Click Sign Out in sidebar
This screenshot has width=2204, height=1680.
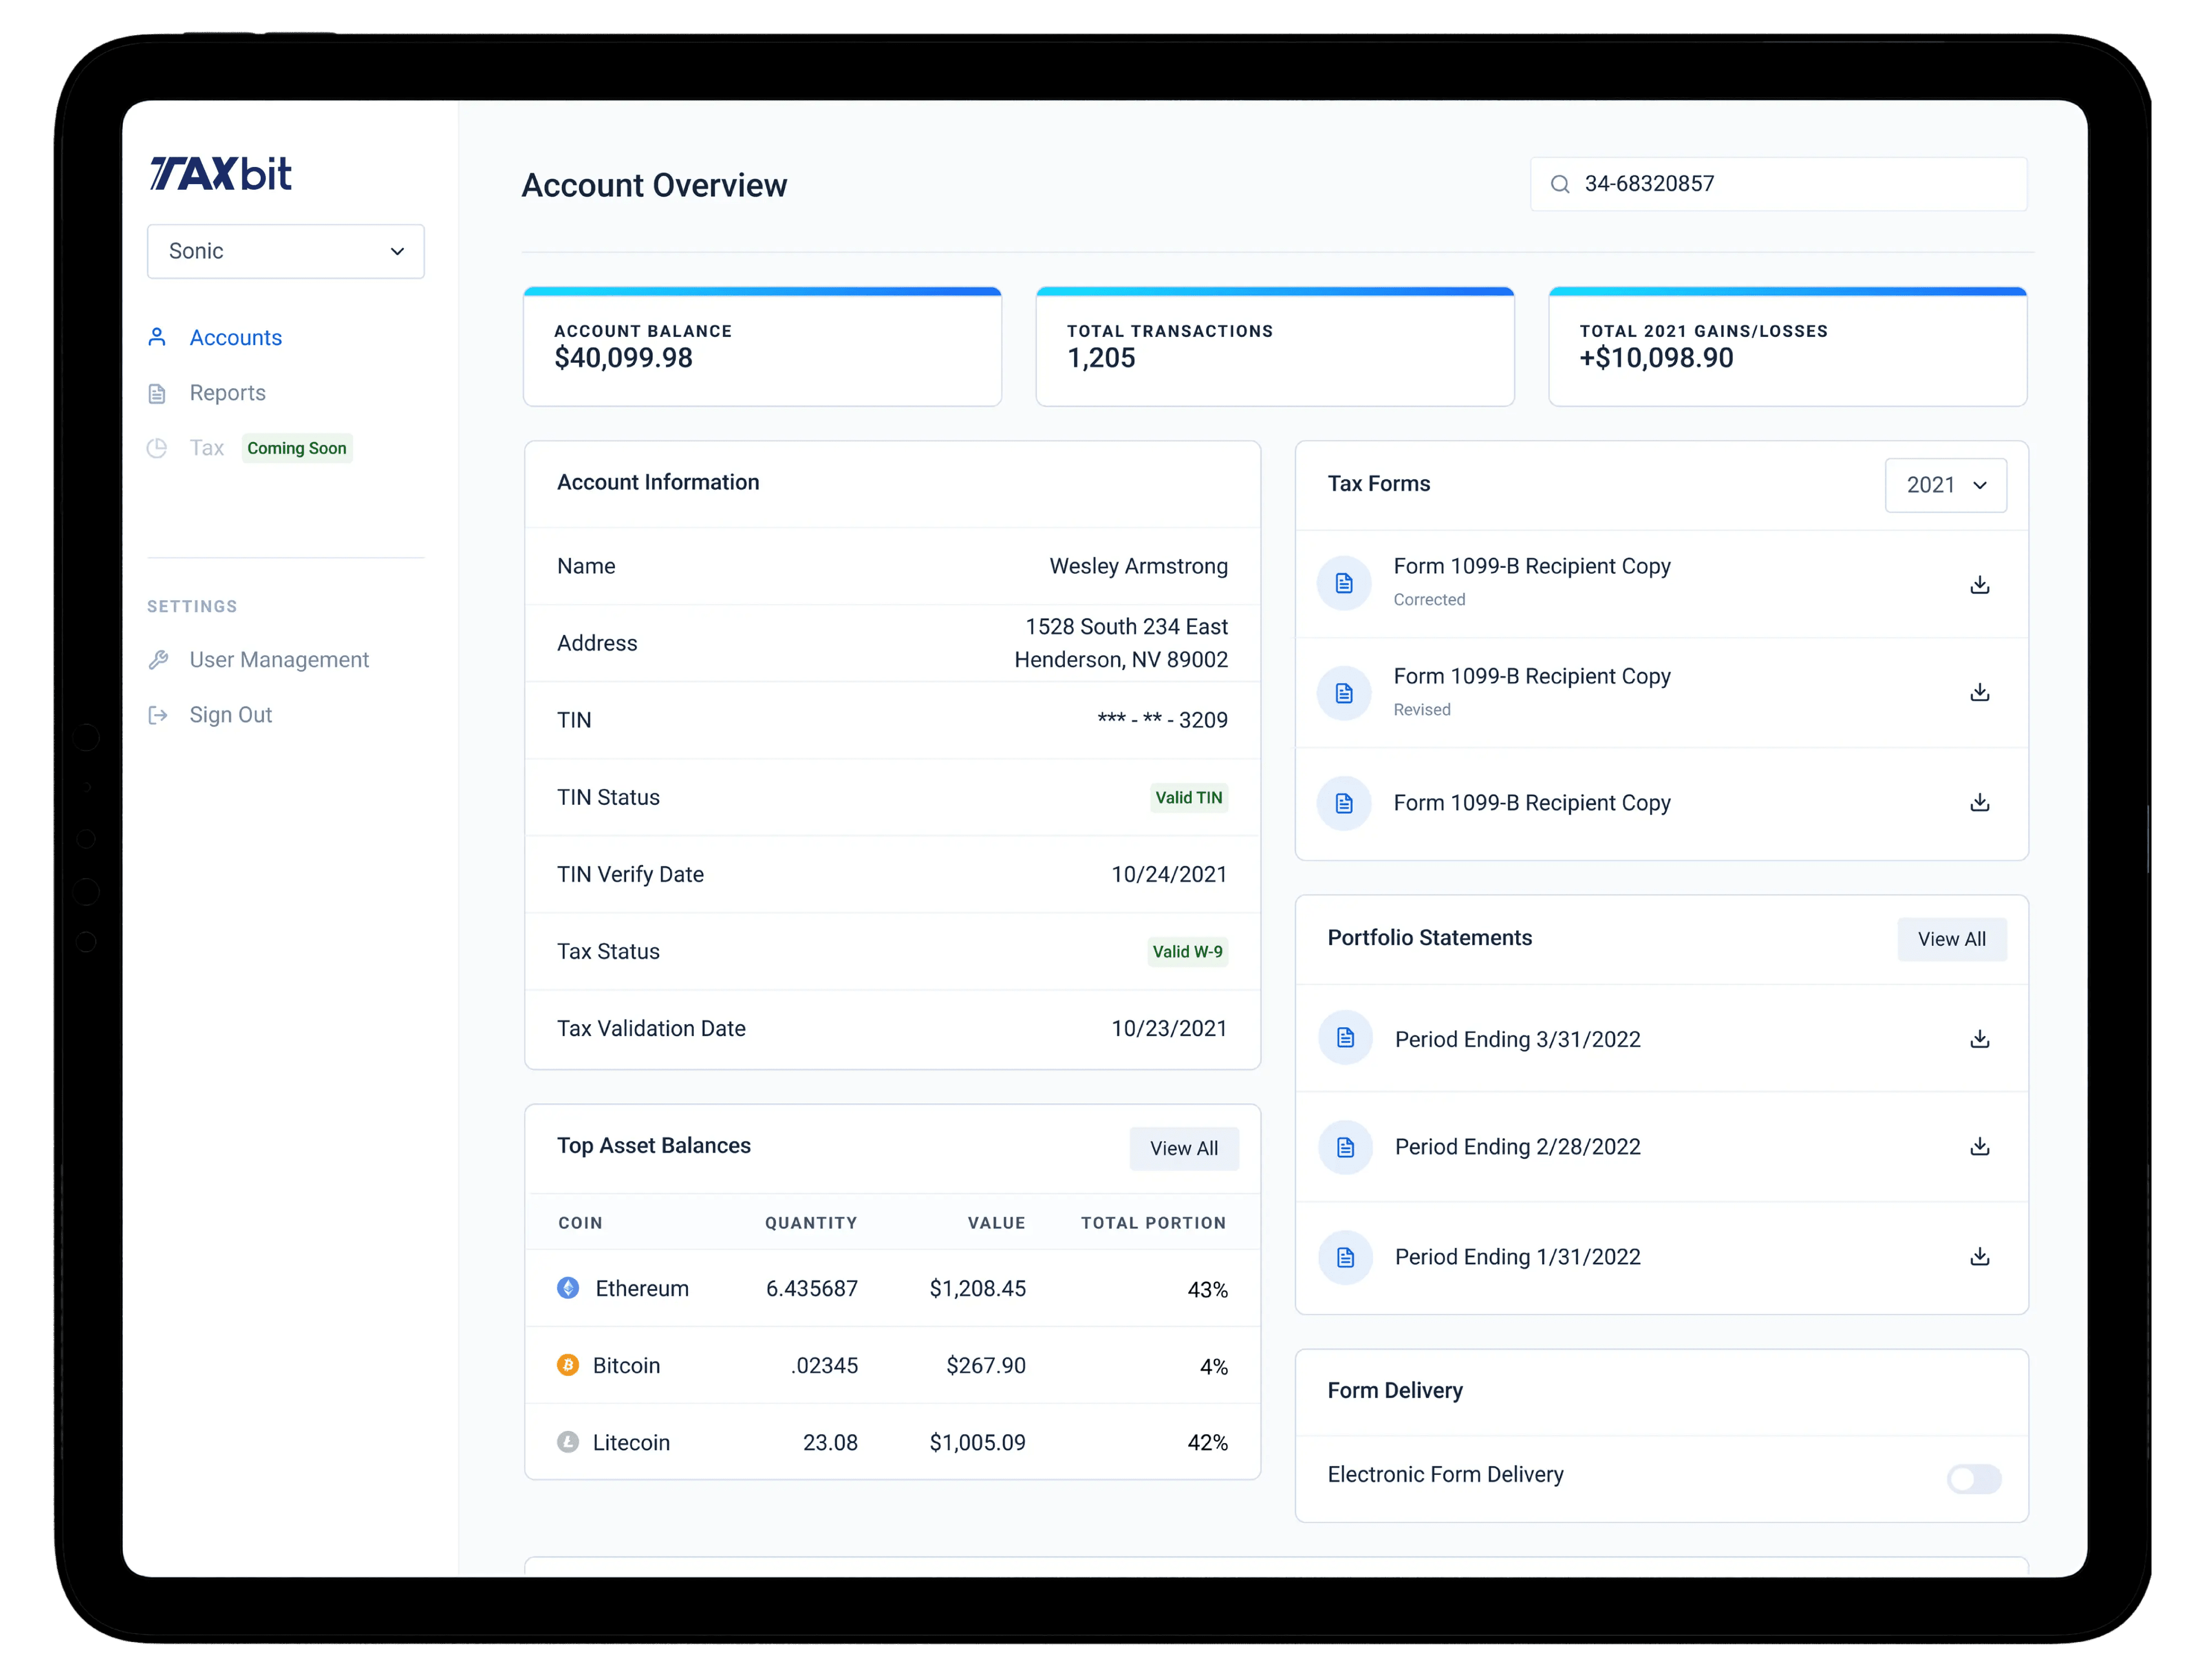click(x=230, y=715)
